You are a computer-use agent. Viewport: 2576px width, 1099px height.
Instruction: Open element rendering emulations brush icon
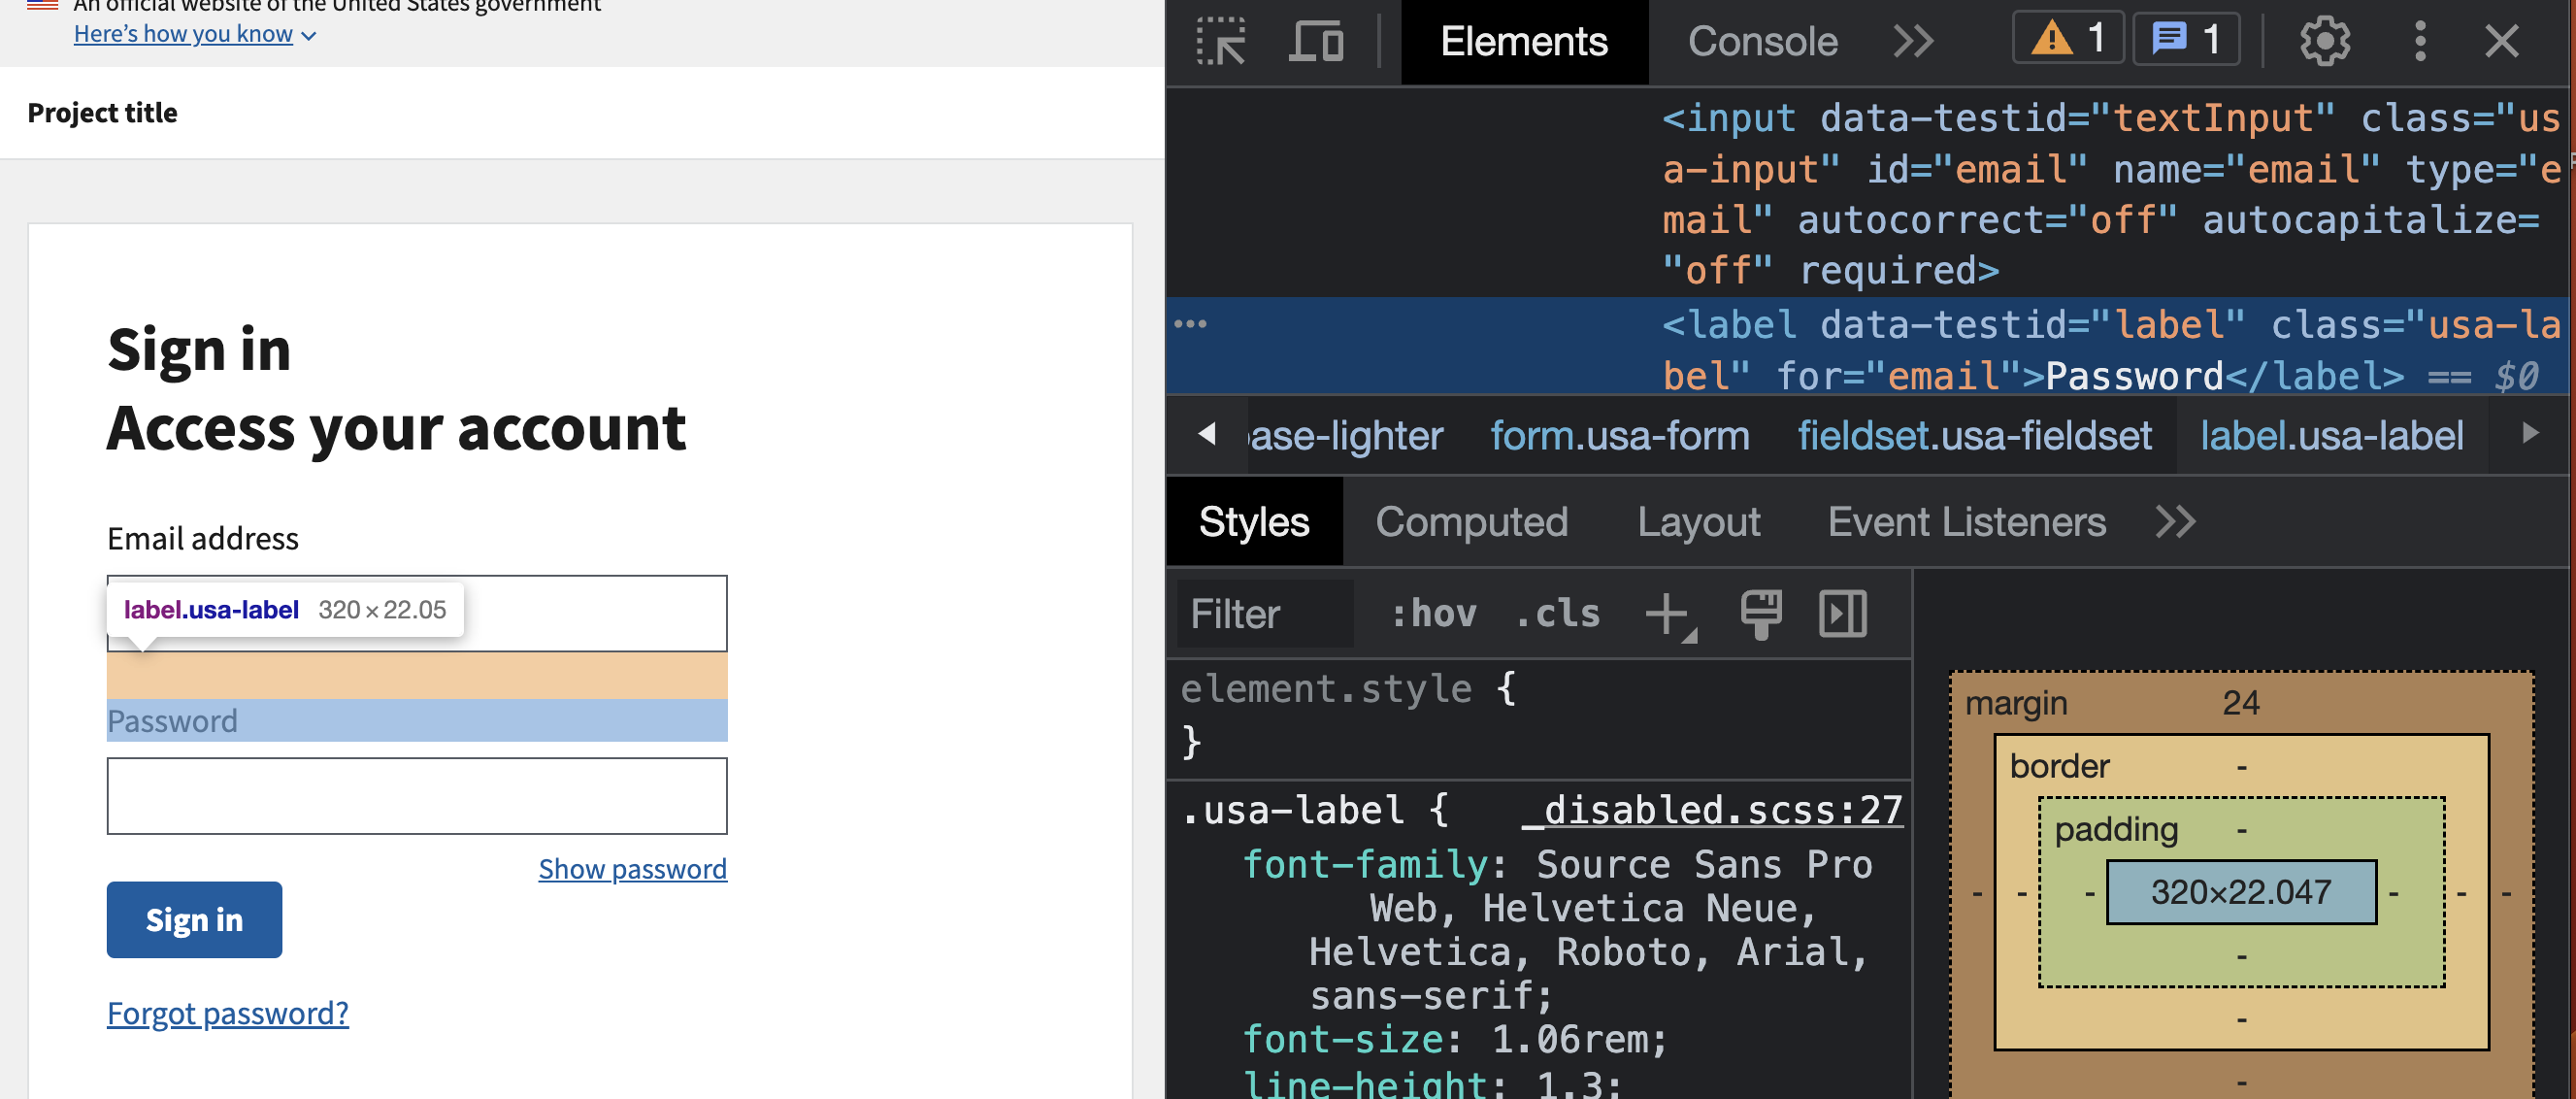[1760, 614]
